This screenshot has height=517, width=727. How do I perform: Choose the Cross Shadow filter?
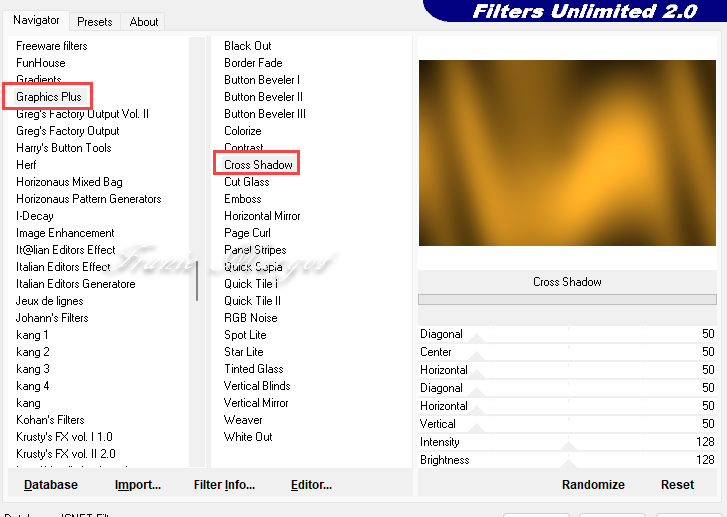pyautogui.click(x=258, y=165)
